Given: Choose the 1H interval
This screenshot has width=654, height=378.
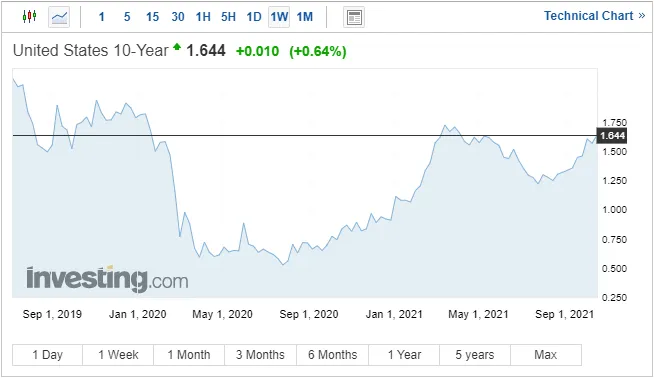Looking at the screenshot, I should (203, 17).
